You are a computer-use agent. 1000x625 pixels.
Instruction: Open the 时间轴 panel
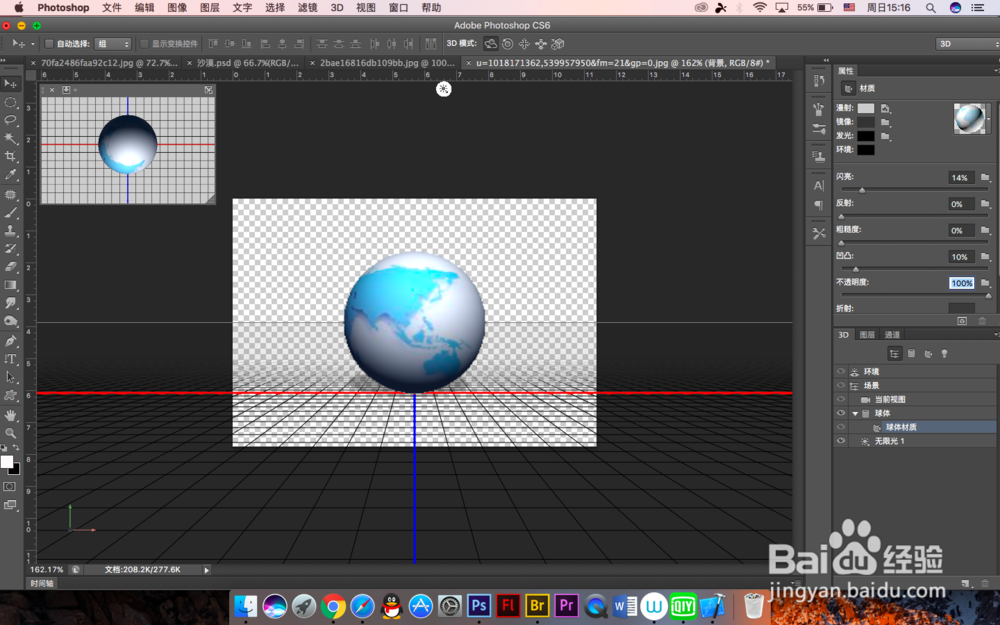click(x=42, y=584)
